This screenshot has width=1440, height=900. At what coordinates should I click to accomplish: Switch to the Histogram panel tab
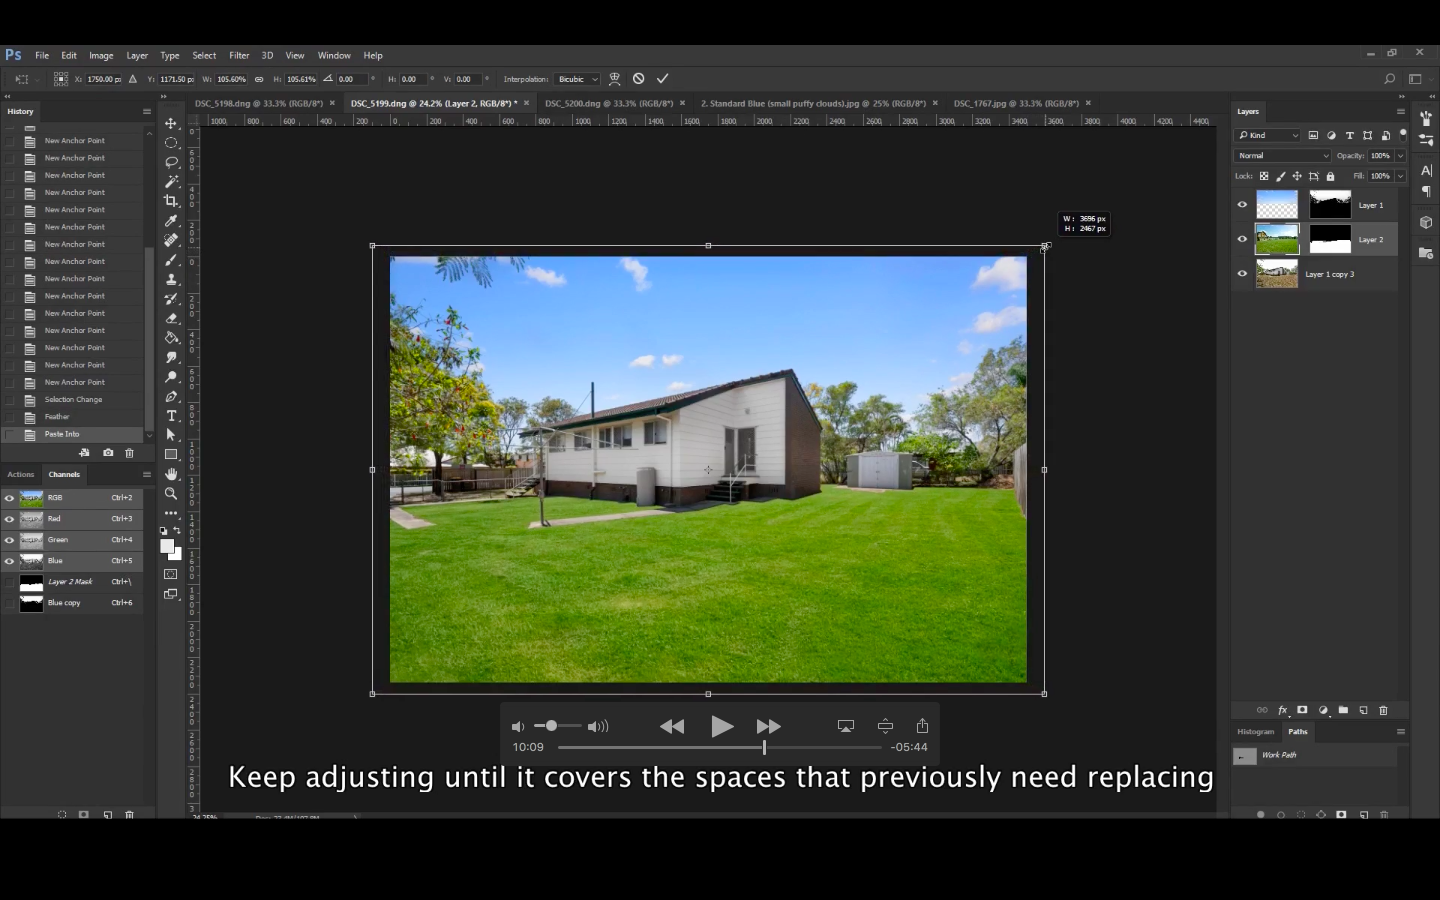[1256, 731]
